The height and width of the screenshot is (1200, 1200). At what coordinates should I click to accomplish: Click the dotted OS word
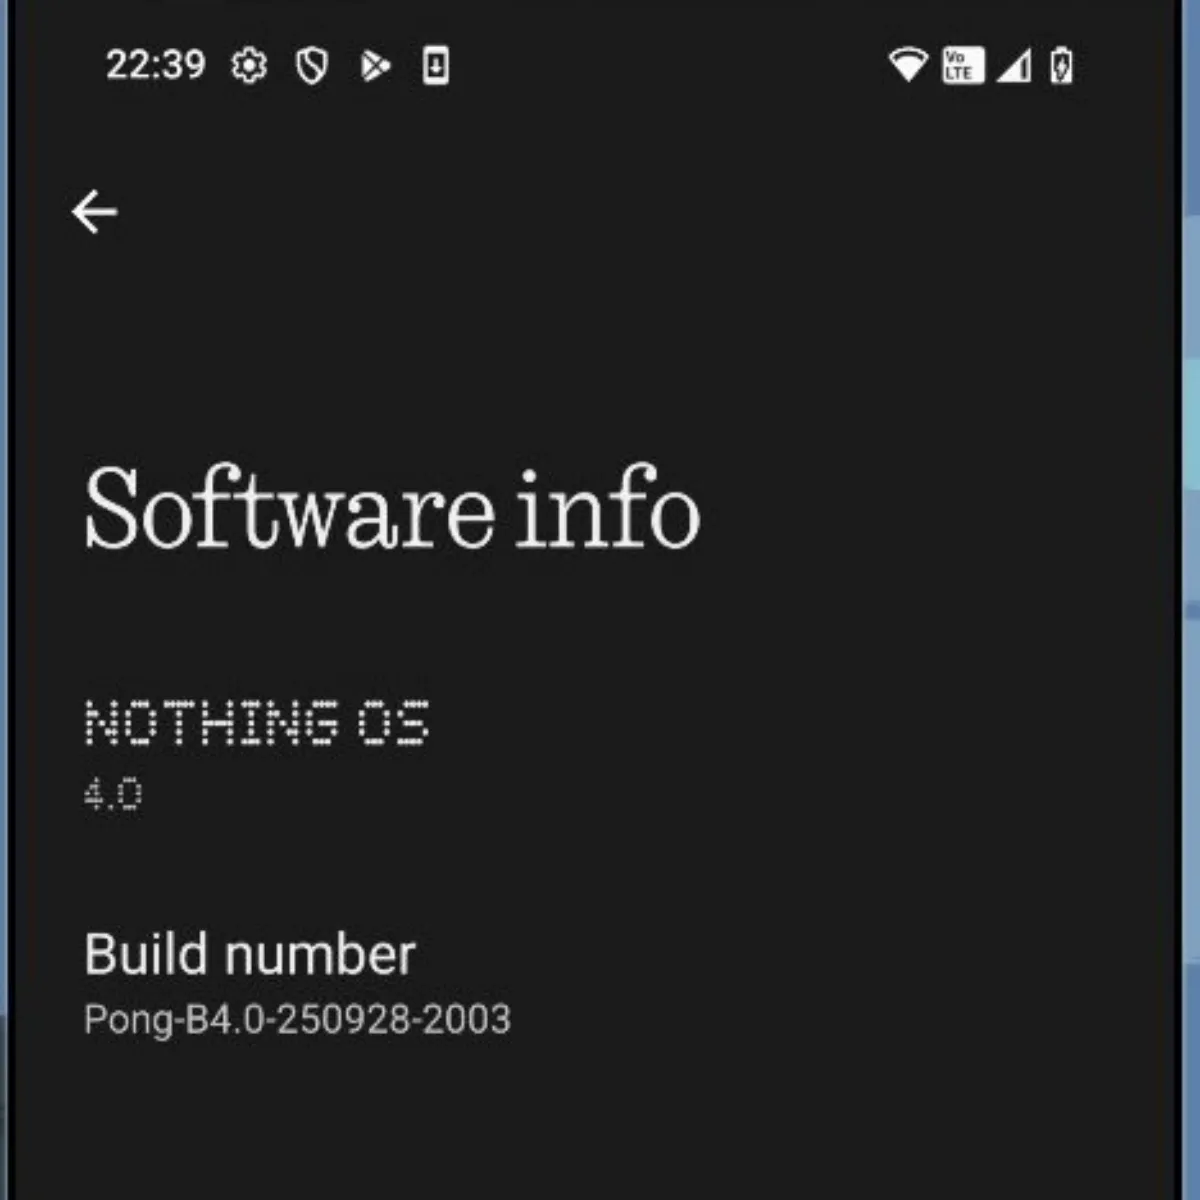[x=394, y=722]
